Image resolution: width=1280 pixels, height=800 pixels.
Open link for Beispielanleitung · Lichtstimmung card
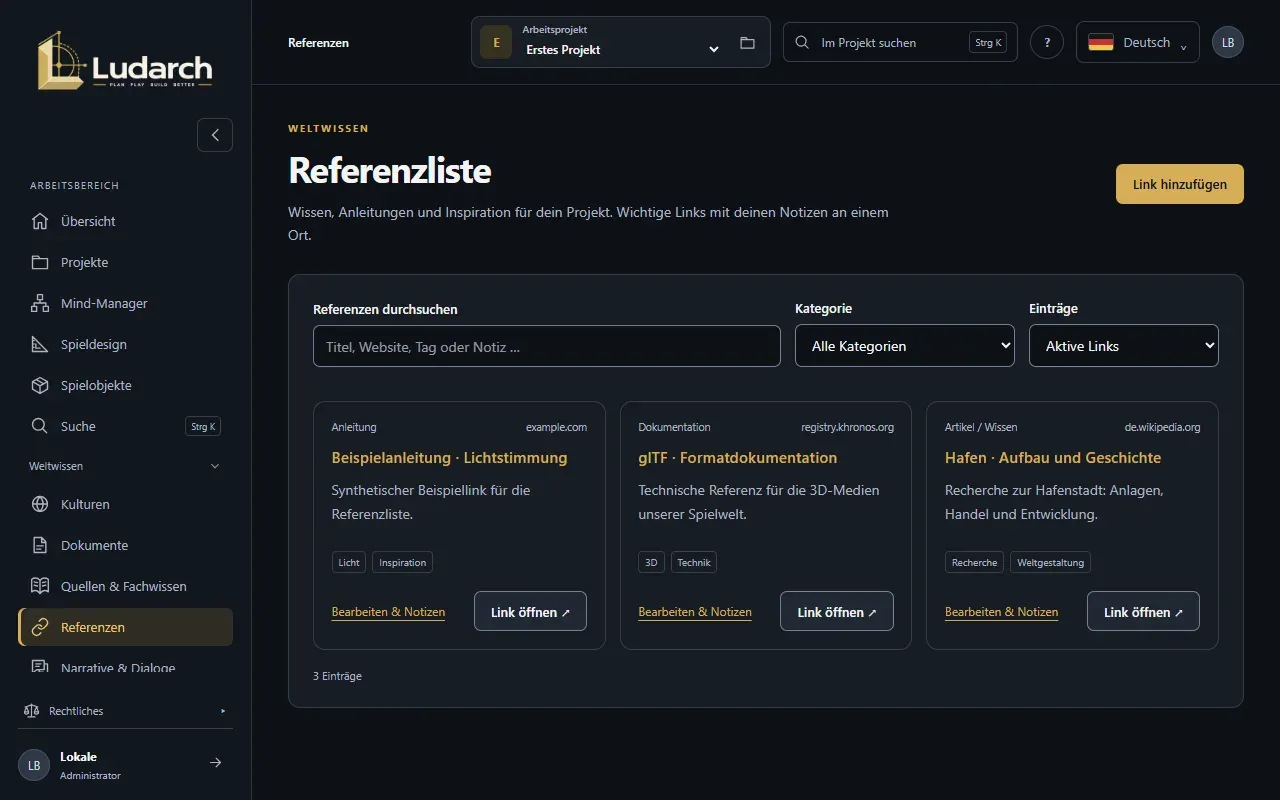(530, 611)
